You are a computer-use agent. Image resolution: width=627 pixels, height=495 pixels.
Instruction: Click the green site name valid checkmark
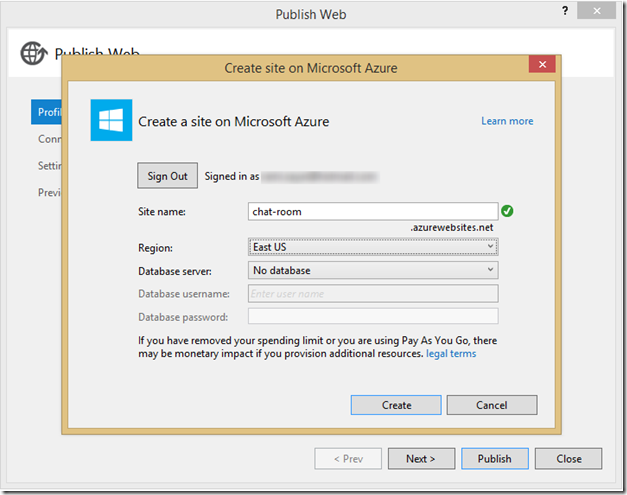tap(507, 211)
